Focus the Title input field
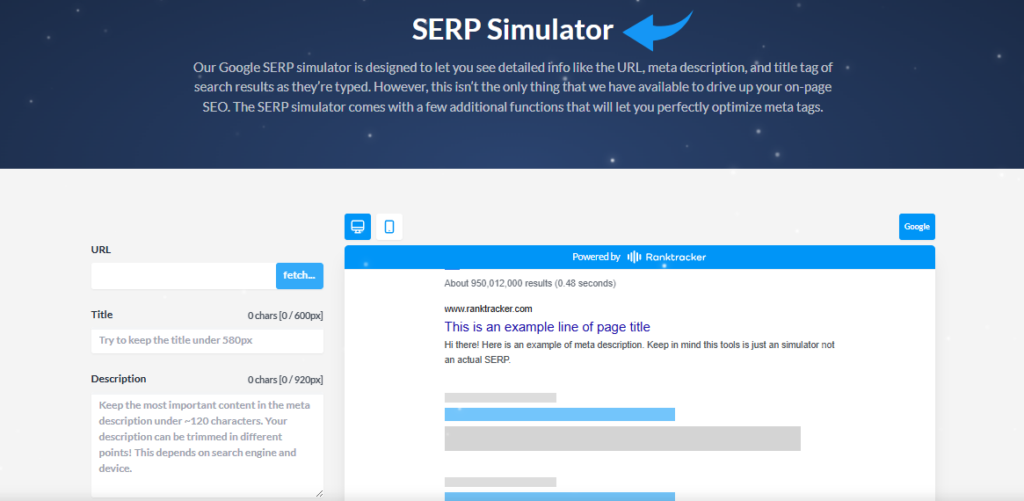Viewport: 1024px width, 501px height. [207, 341]
